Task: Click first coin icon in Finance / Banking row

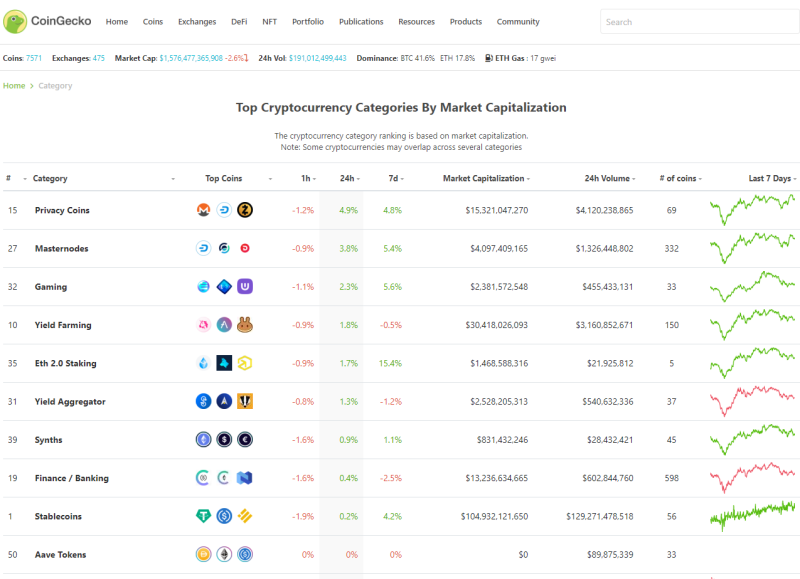Action: [204, 478]
